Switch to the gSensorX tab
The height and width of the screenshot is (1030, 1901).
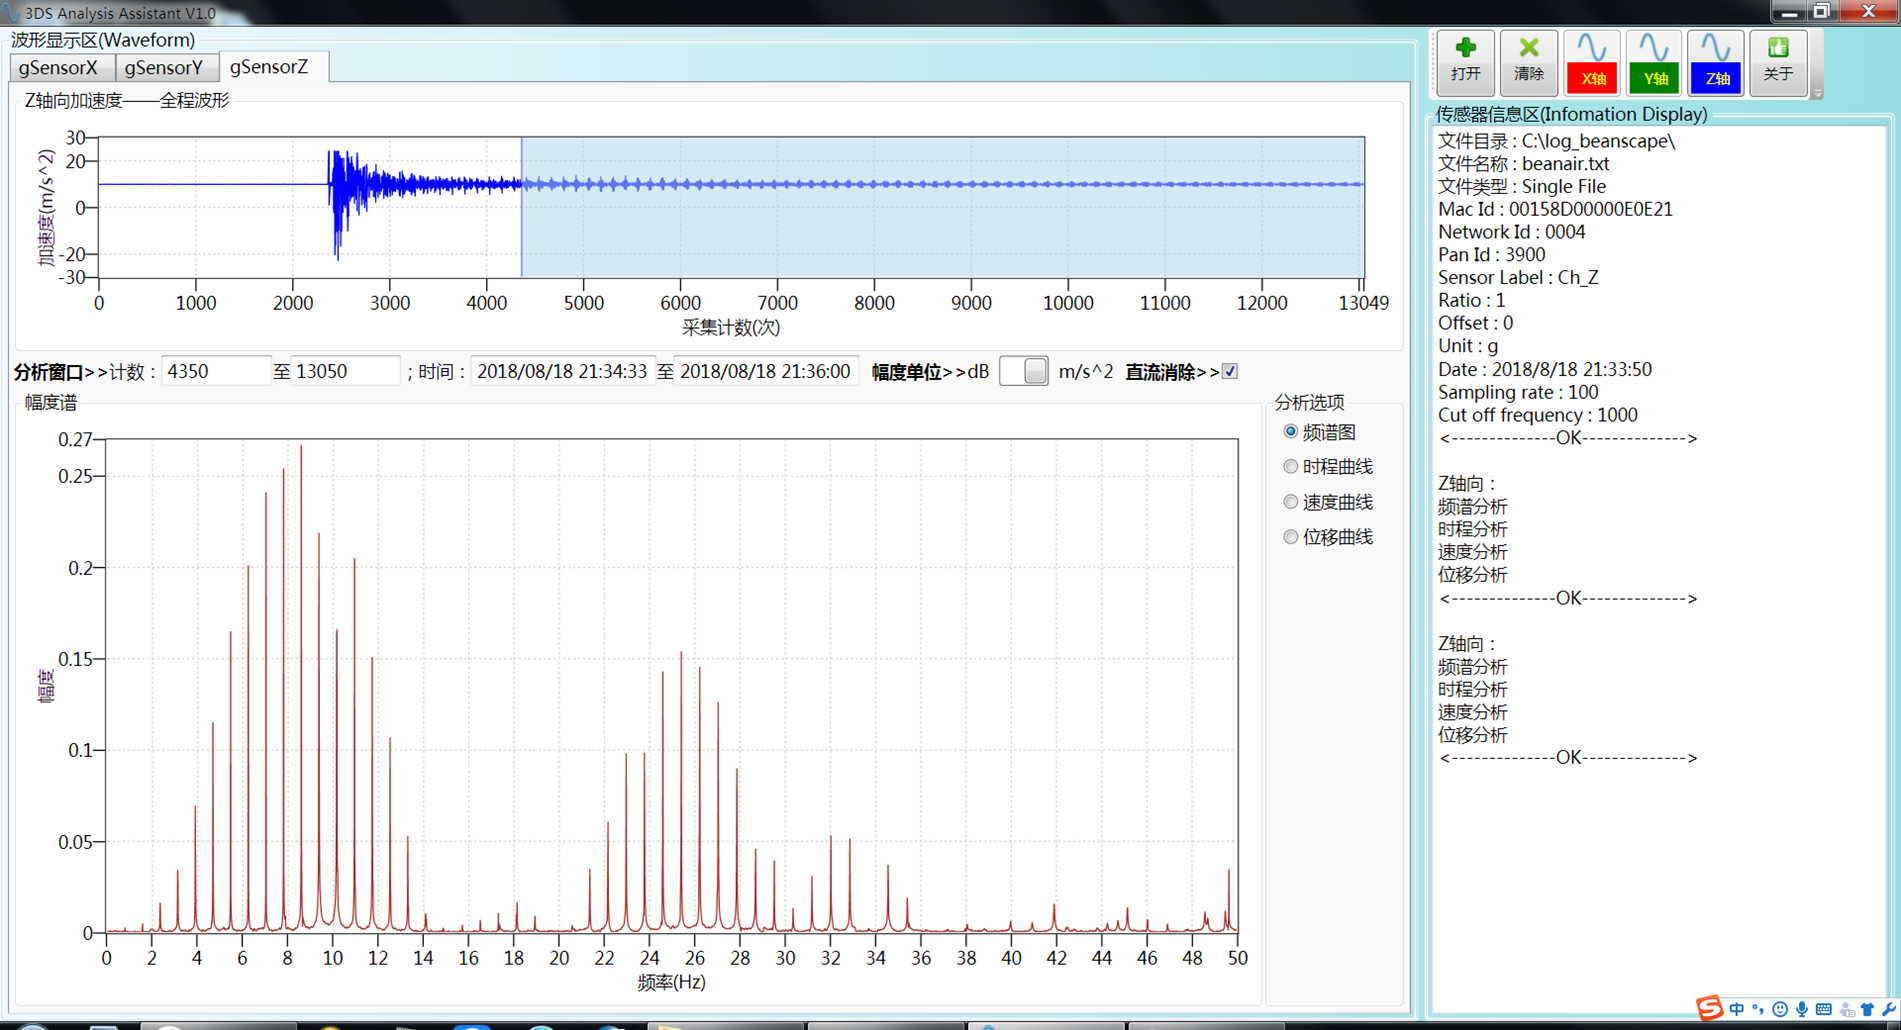[59, 67]
